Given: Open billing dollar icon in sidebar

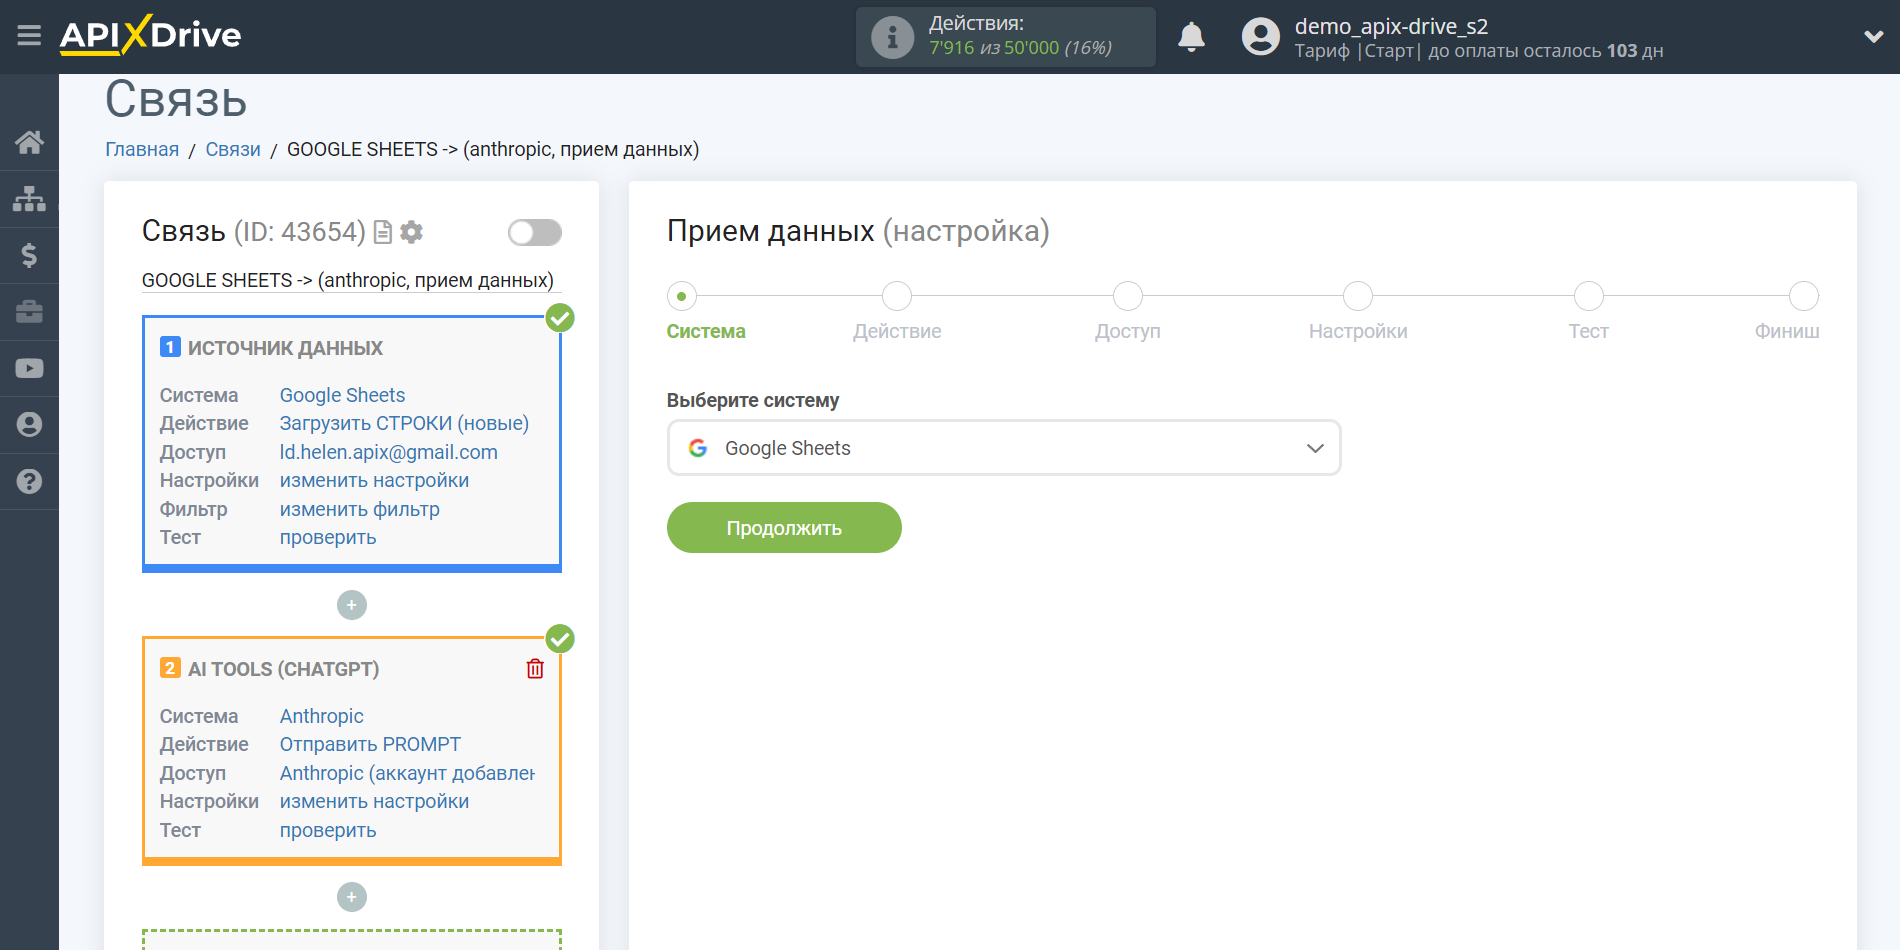Looking at the screenshot, I should pos(29,255).
